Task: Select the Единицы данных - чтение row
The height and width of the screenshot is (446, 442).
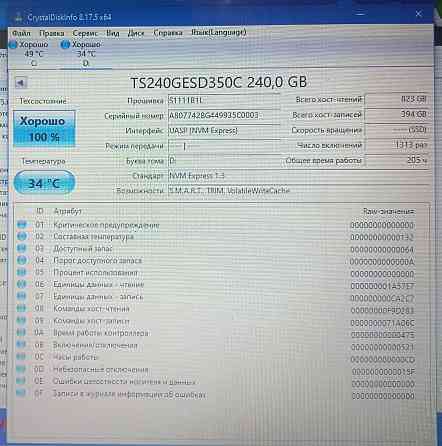Action: (215, 285)
